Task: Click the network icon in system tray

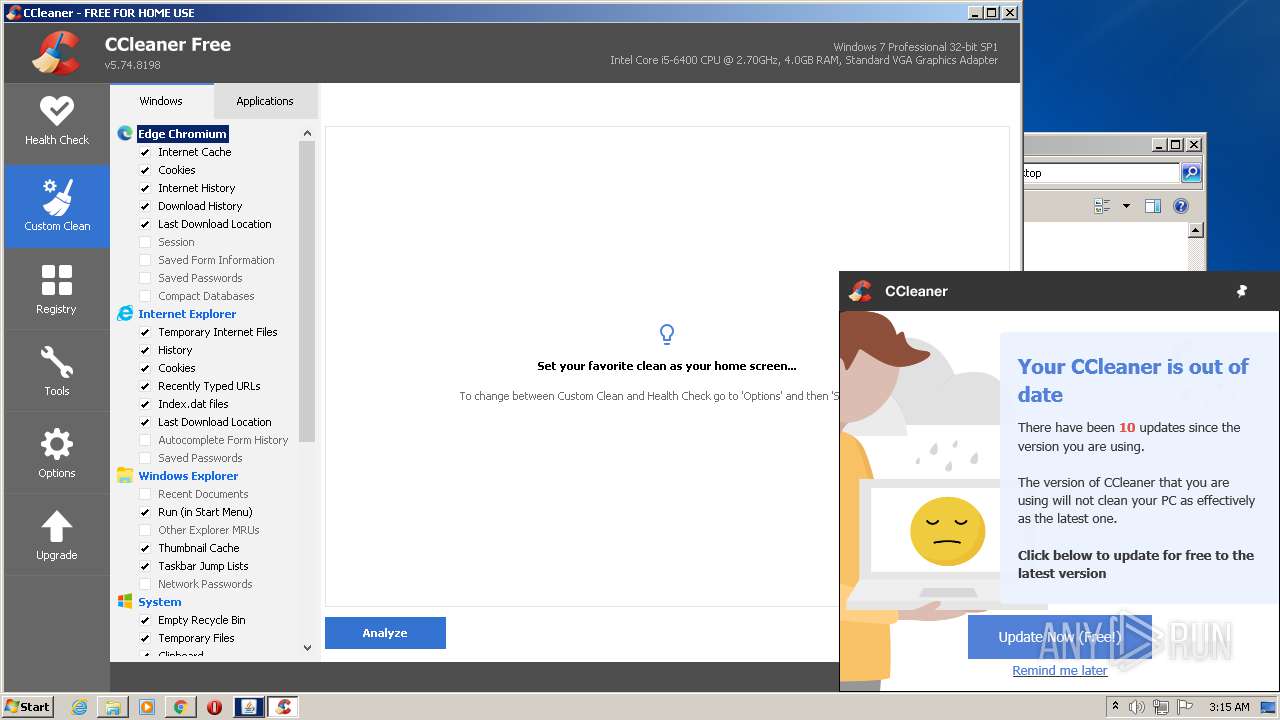Action: (1159, 707)
